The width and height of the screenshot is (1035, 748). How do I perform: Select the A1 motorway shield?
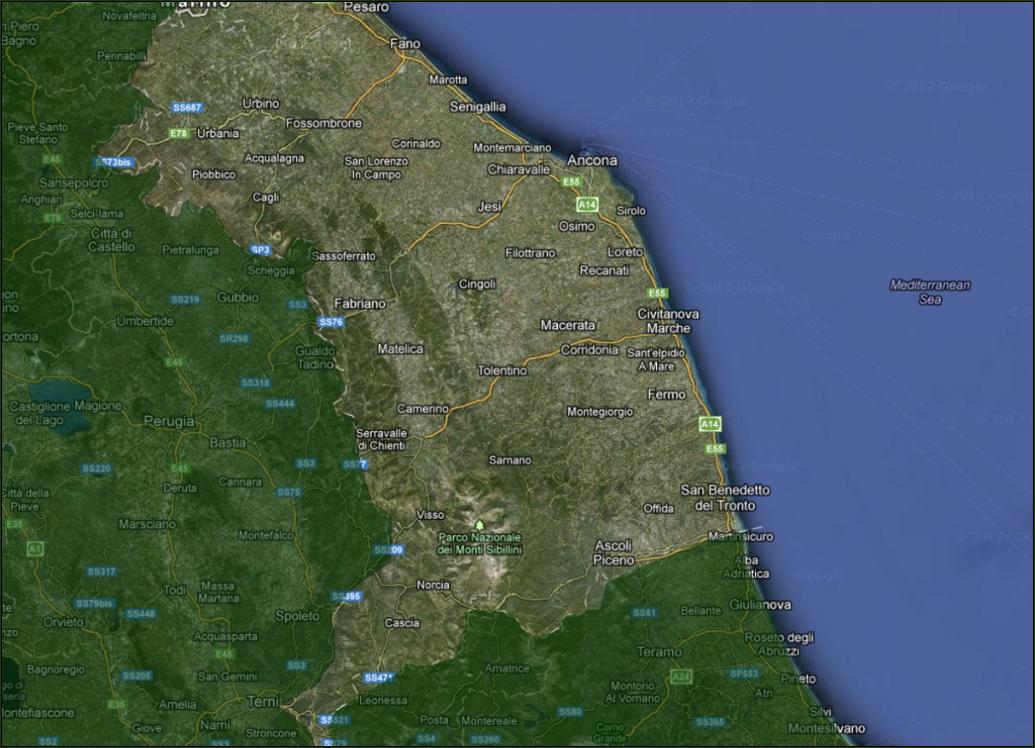(36, 549)
